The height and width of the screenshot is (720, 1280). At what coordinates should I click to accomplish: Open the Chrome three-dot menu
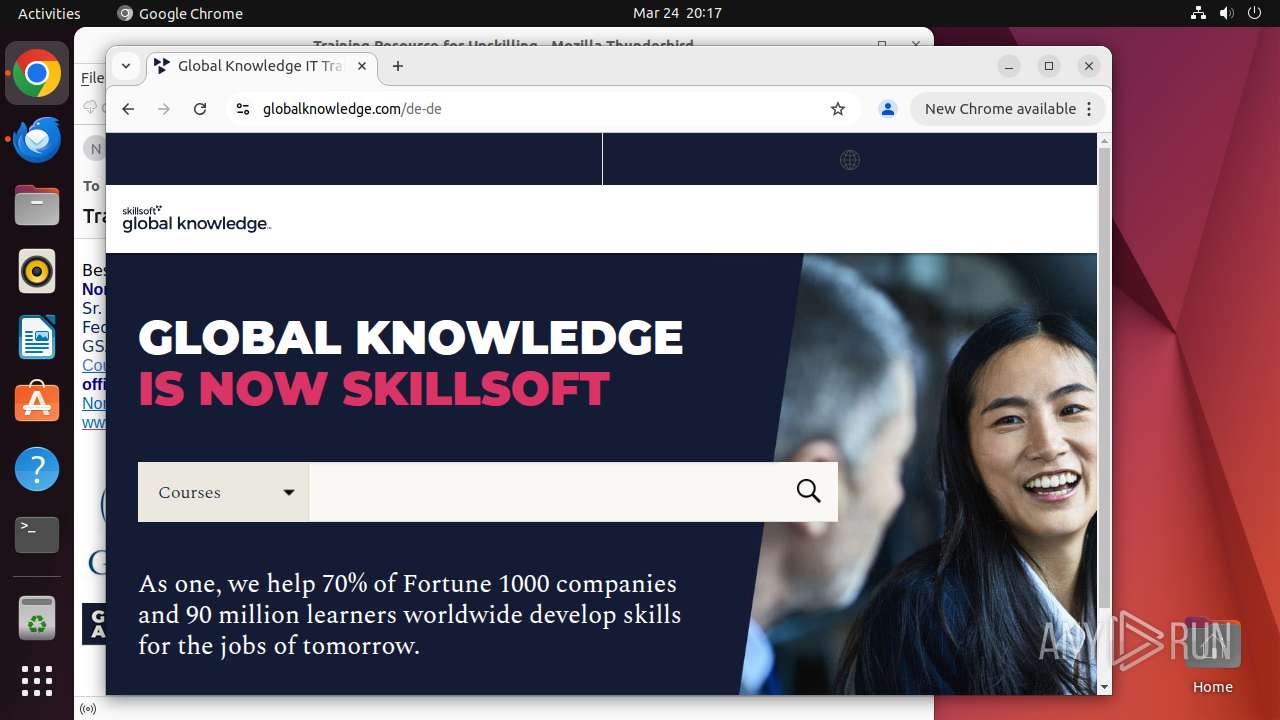[x=1090, y=109]
